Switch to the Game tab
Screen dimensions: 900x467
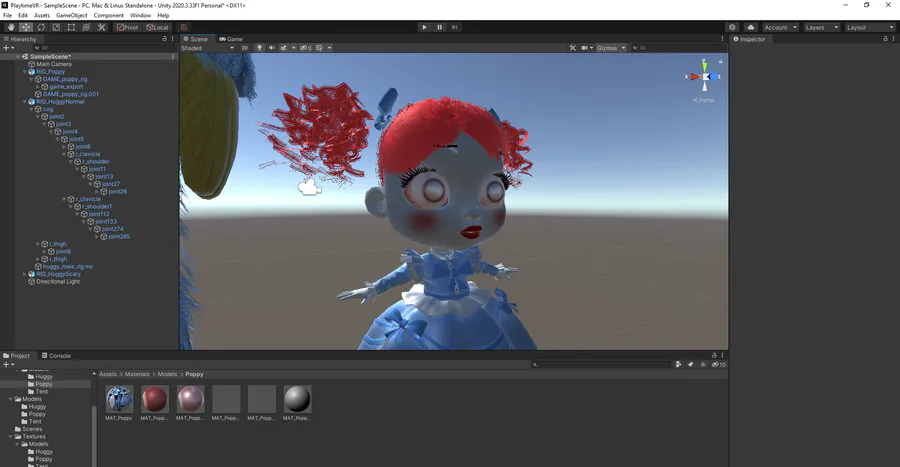pyautogui.click(x=231, y=39)
